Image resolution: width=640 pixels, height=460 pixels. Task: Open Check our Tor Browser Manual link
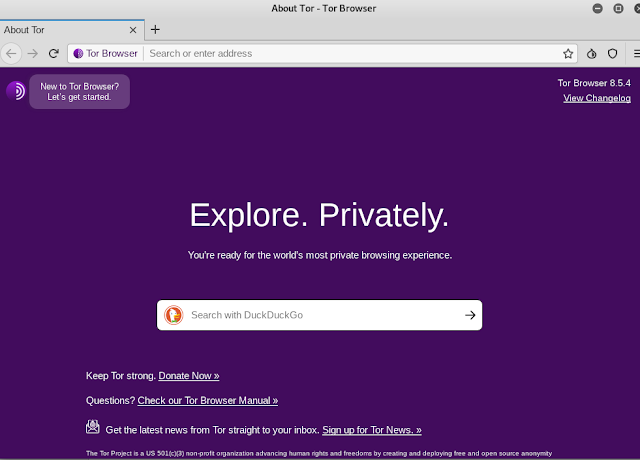coord(208,400)
